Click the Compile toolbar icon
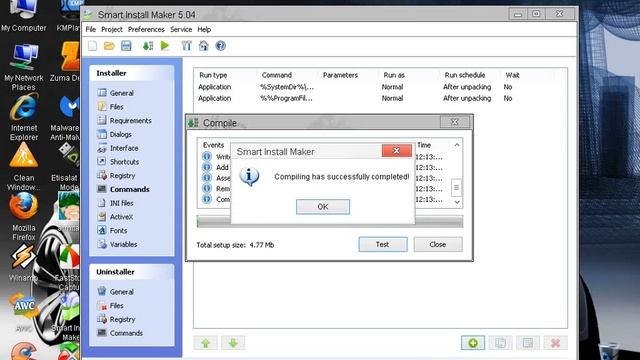Viewport: 640px width, 360px height. pos(148,46)
